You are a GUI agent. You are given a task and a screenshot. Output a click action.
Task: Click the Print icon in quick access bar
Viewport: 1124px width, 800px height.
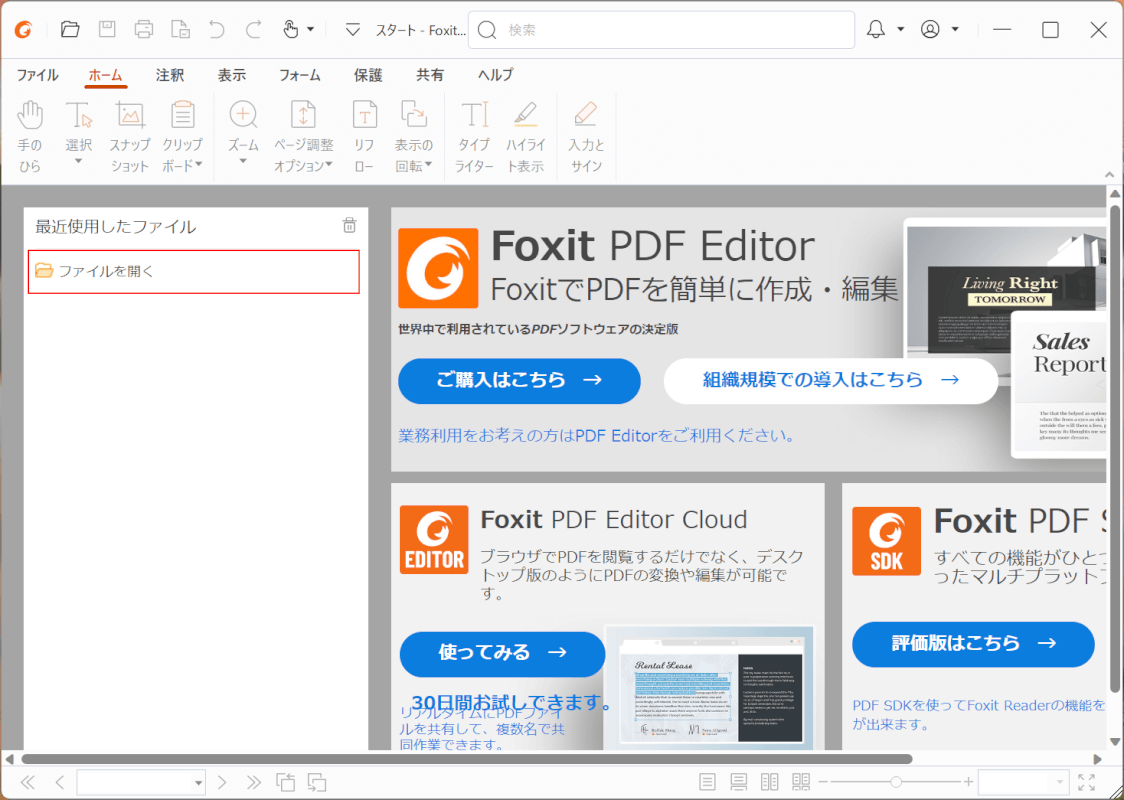click(x=144, y=29)
